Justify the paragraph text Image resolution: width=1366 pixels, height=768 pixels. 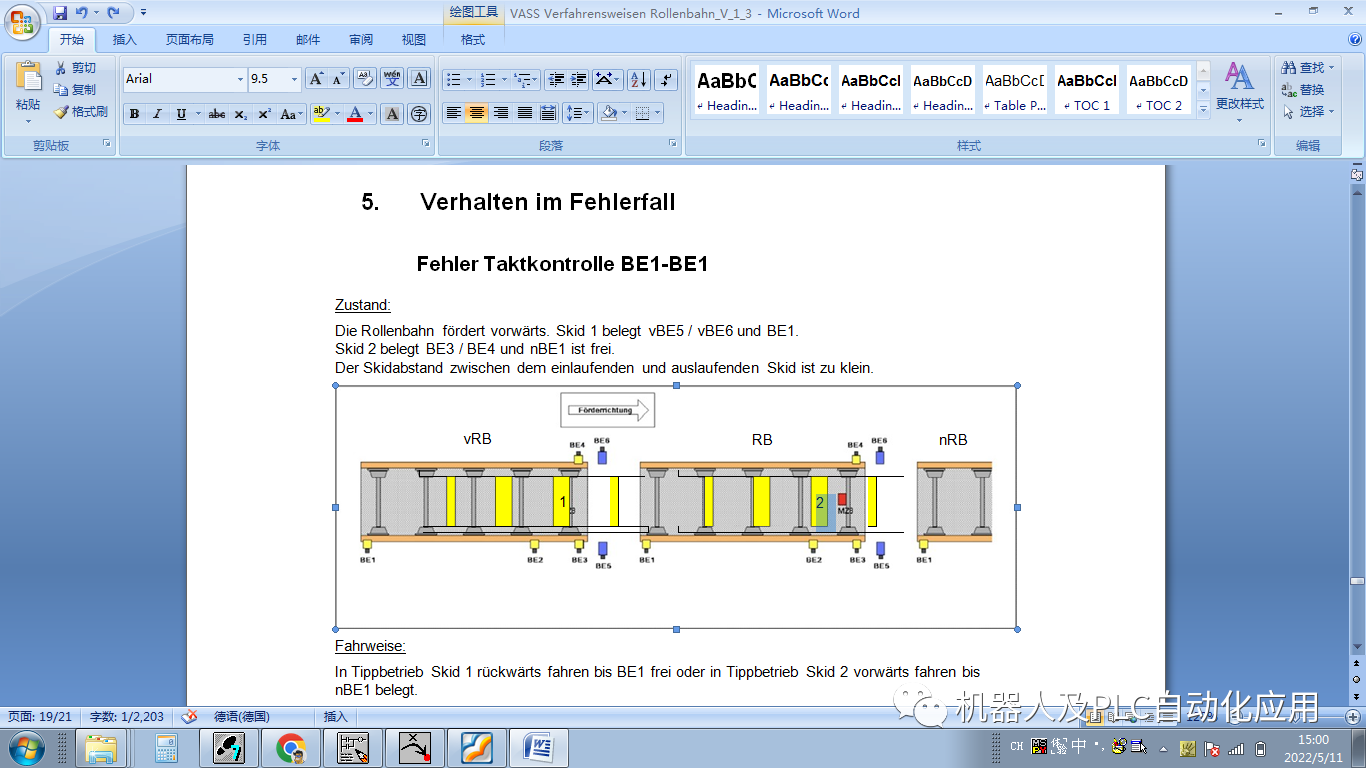click(524, 113)
